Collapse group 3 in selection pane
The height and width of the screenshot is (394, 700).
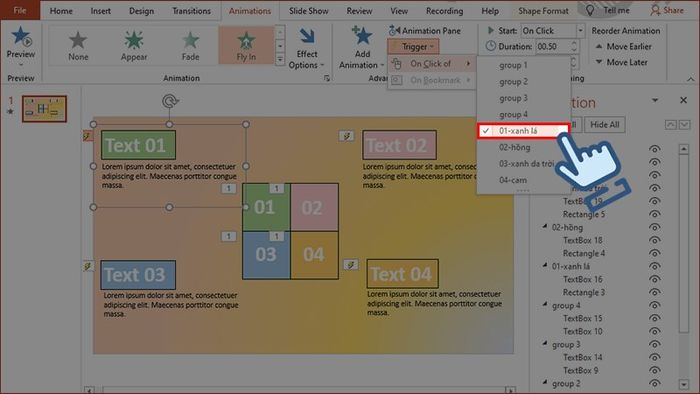[545, 344]
